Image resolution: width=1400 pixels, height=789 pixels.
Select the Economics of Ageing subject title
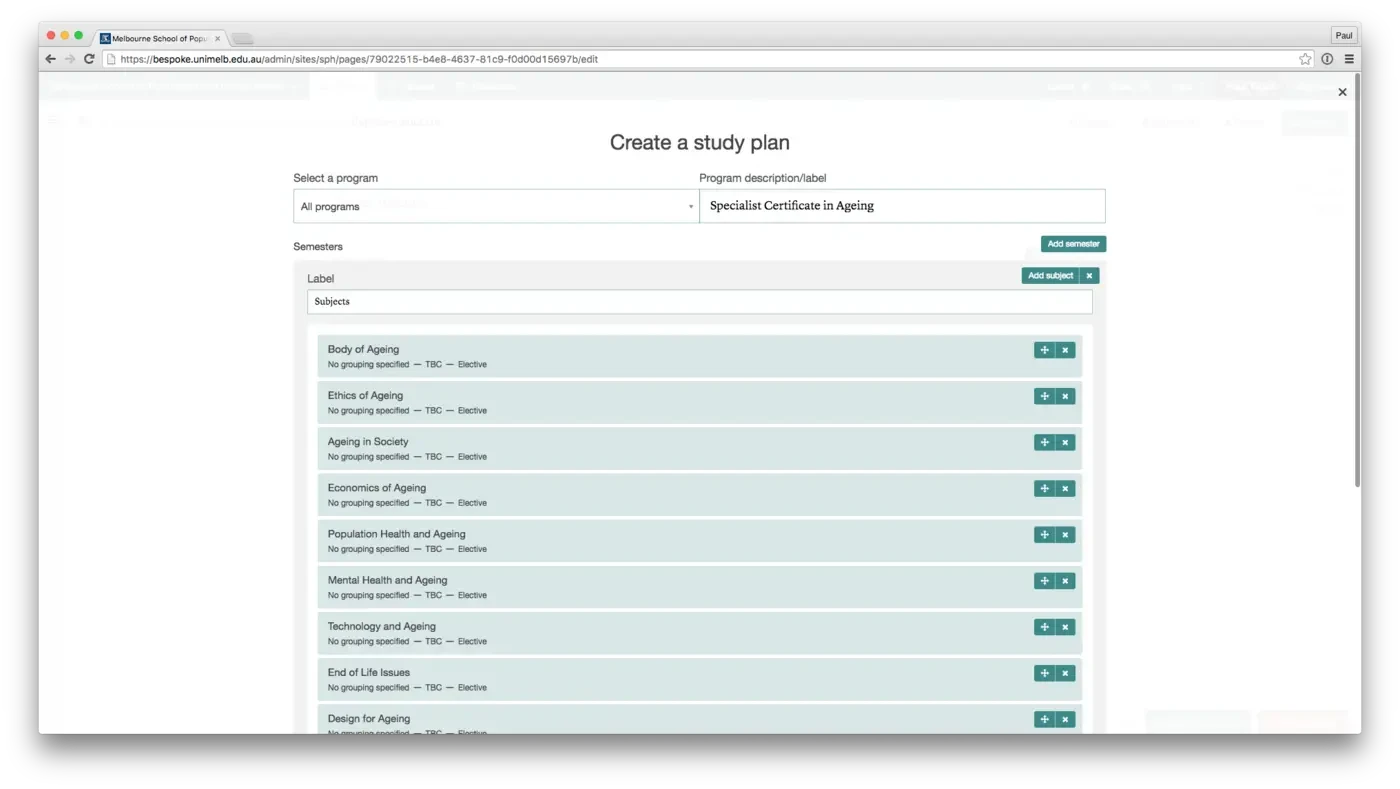point(376,488)
